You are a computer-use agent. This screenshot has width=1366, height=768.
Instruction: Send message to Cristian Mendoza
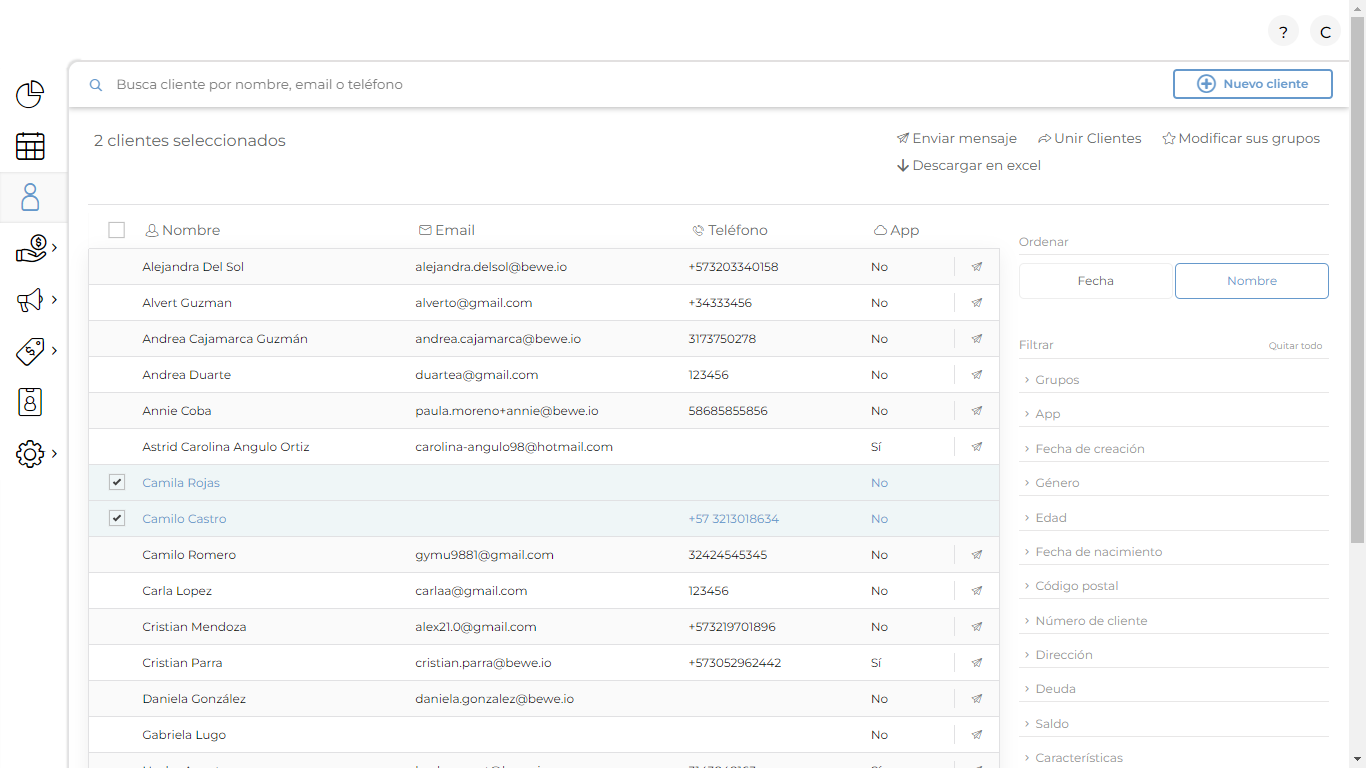pyautogui.click(x=977, y=627)
